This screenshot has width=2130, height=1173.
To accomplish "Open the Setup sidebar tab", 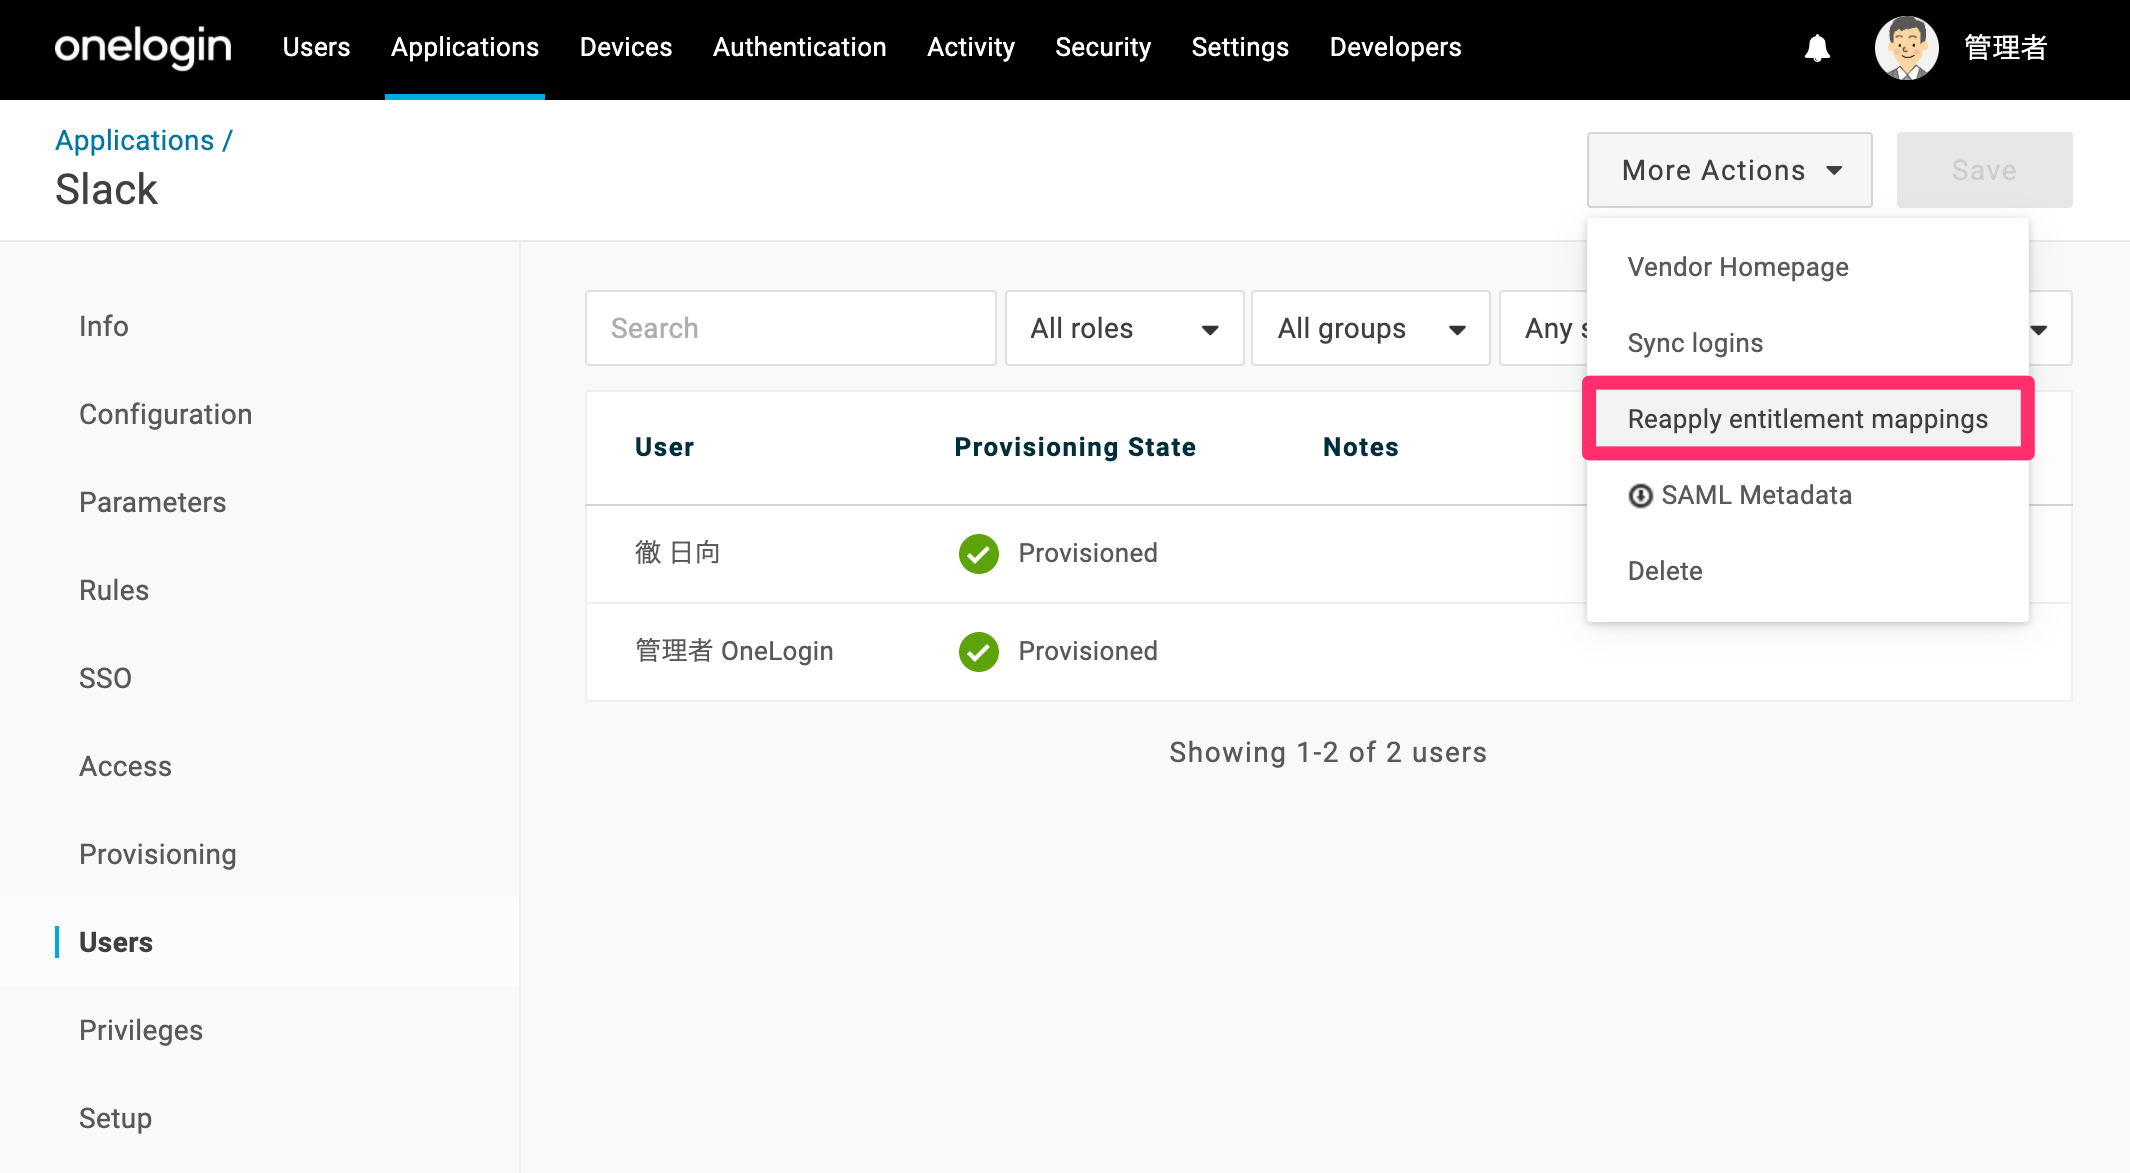I will (115, 1118).
